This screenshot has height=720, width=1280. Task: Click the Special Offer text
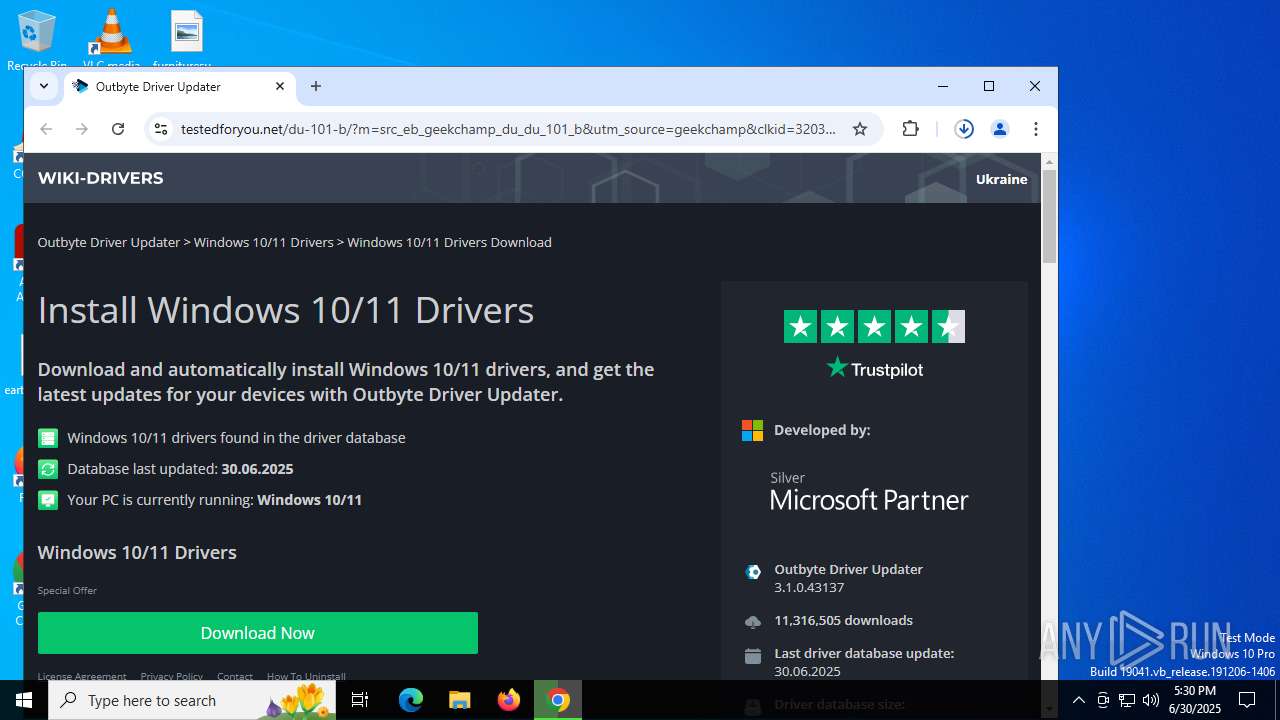pyautogui.click(x=67, y=591)
